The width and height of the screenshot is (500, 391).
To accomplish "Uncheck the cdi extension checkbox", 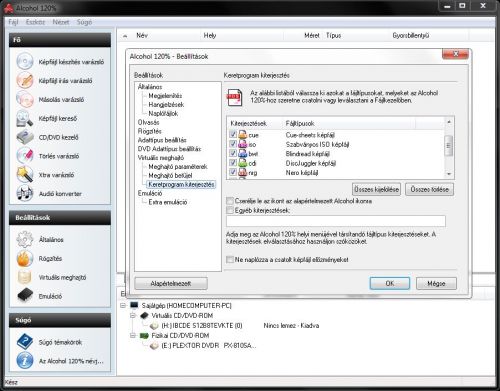I will (x=233, y=163).
